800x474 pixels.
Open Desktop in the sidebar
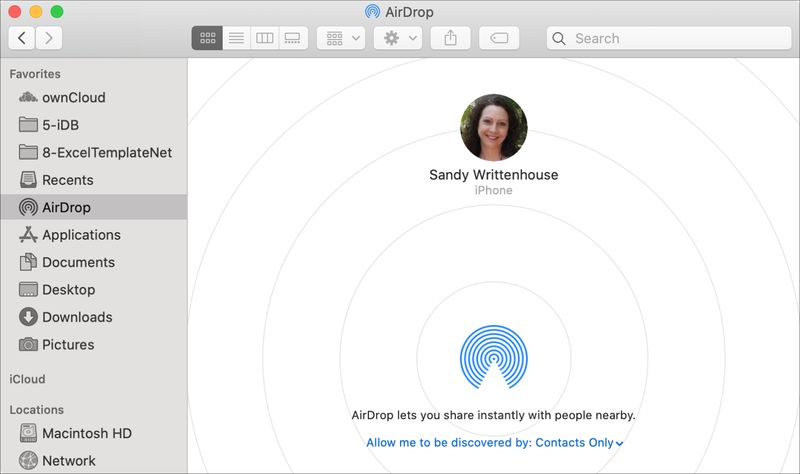click(x=94, y=290)
